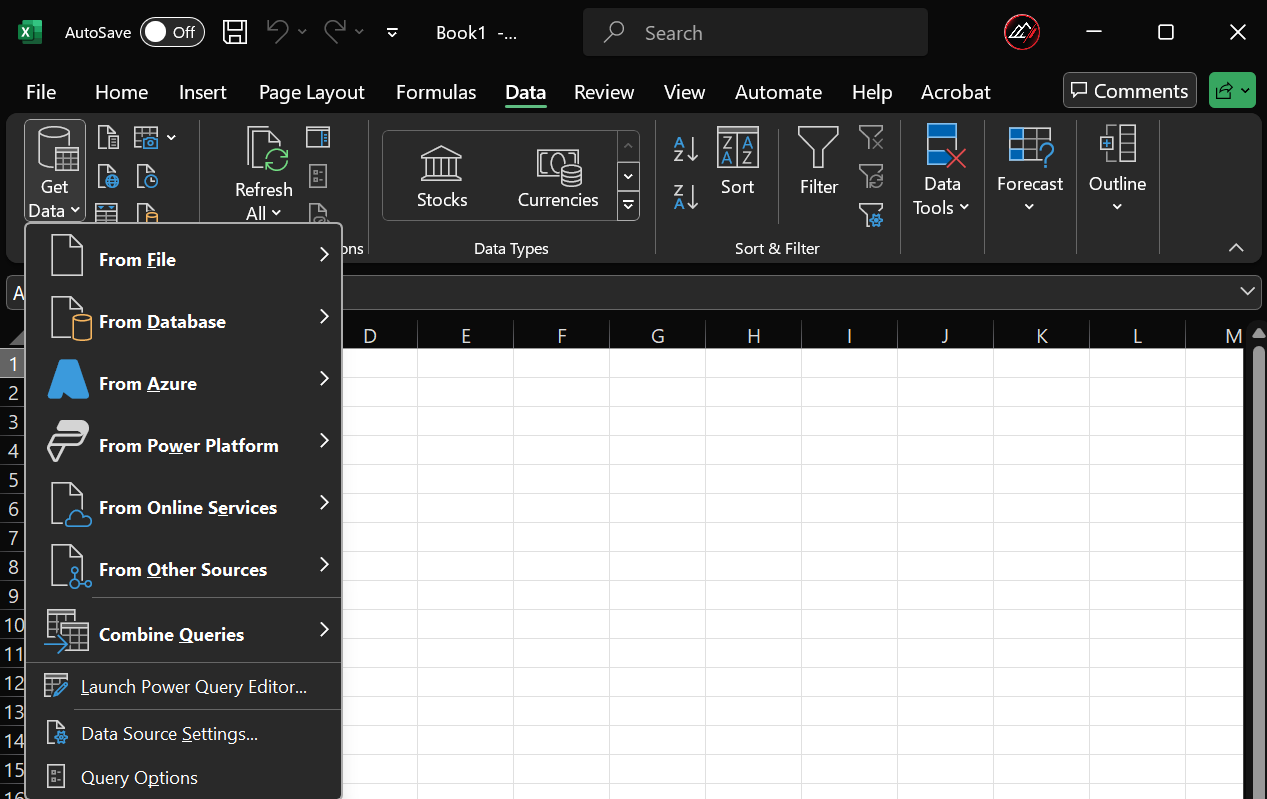The image size is (1267, 799).
Task: Switch to the Insert tab
Action: click(x=203, y=92)
